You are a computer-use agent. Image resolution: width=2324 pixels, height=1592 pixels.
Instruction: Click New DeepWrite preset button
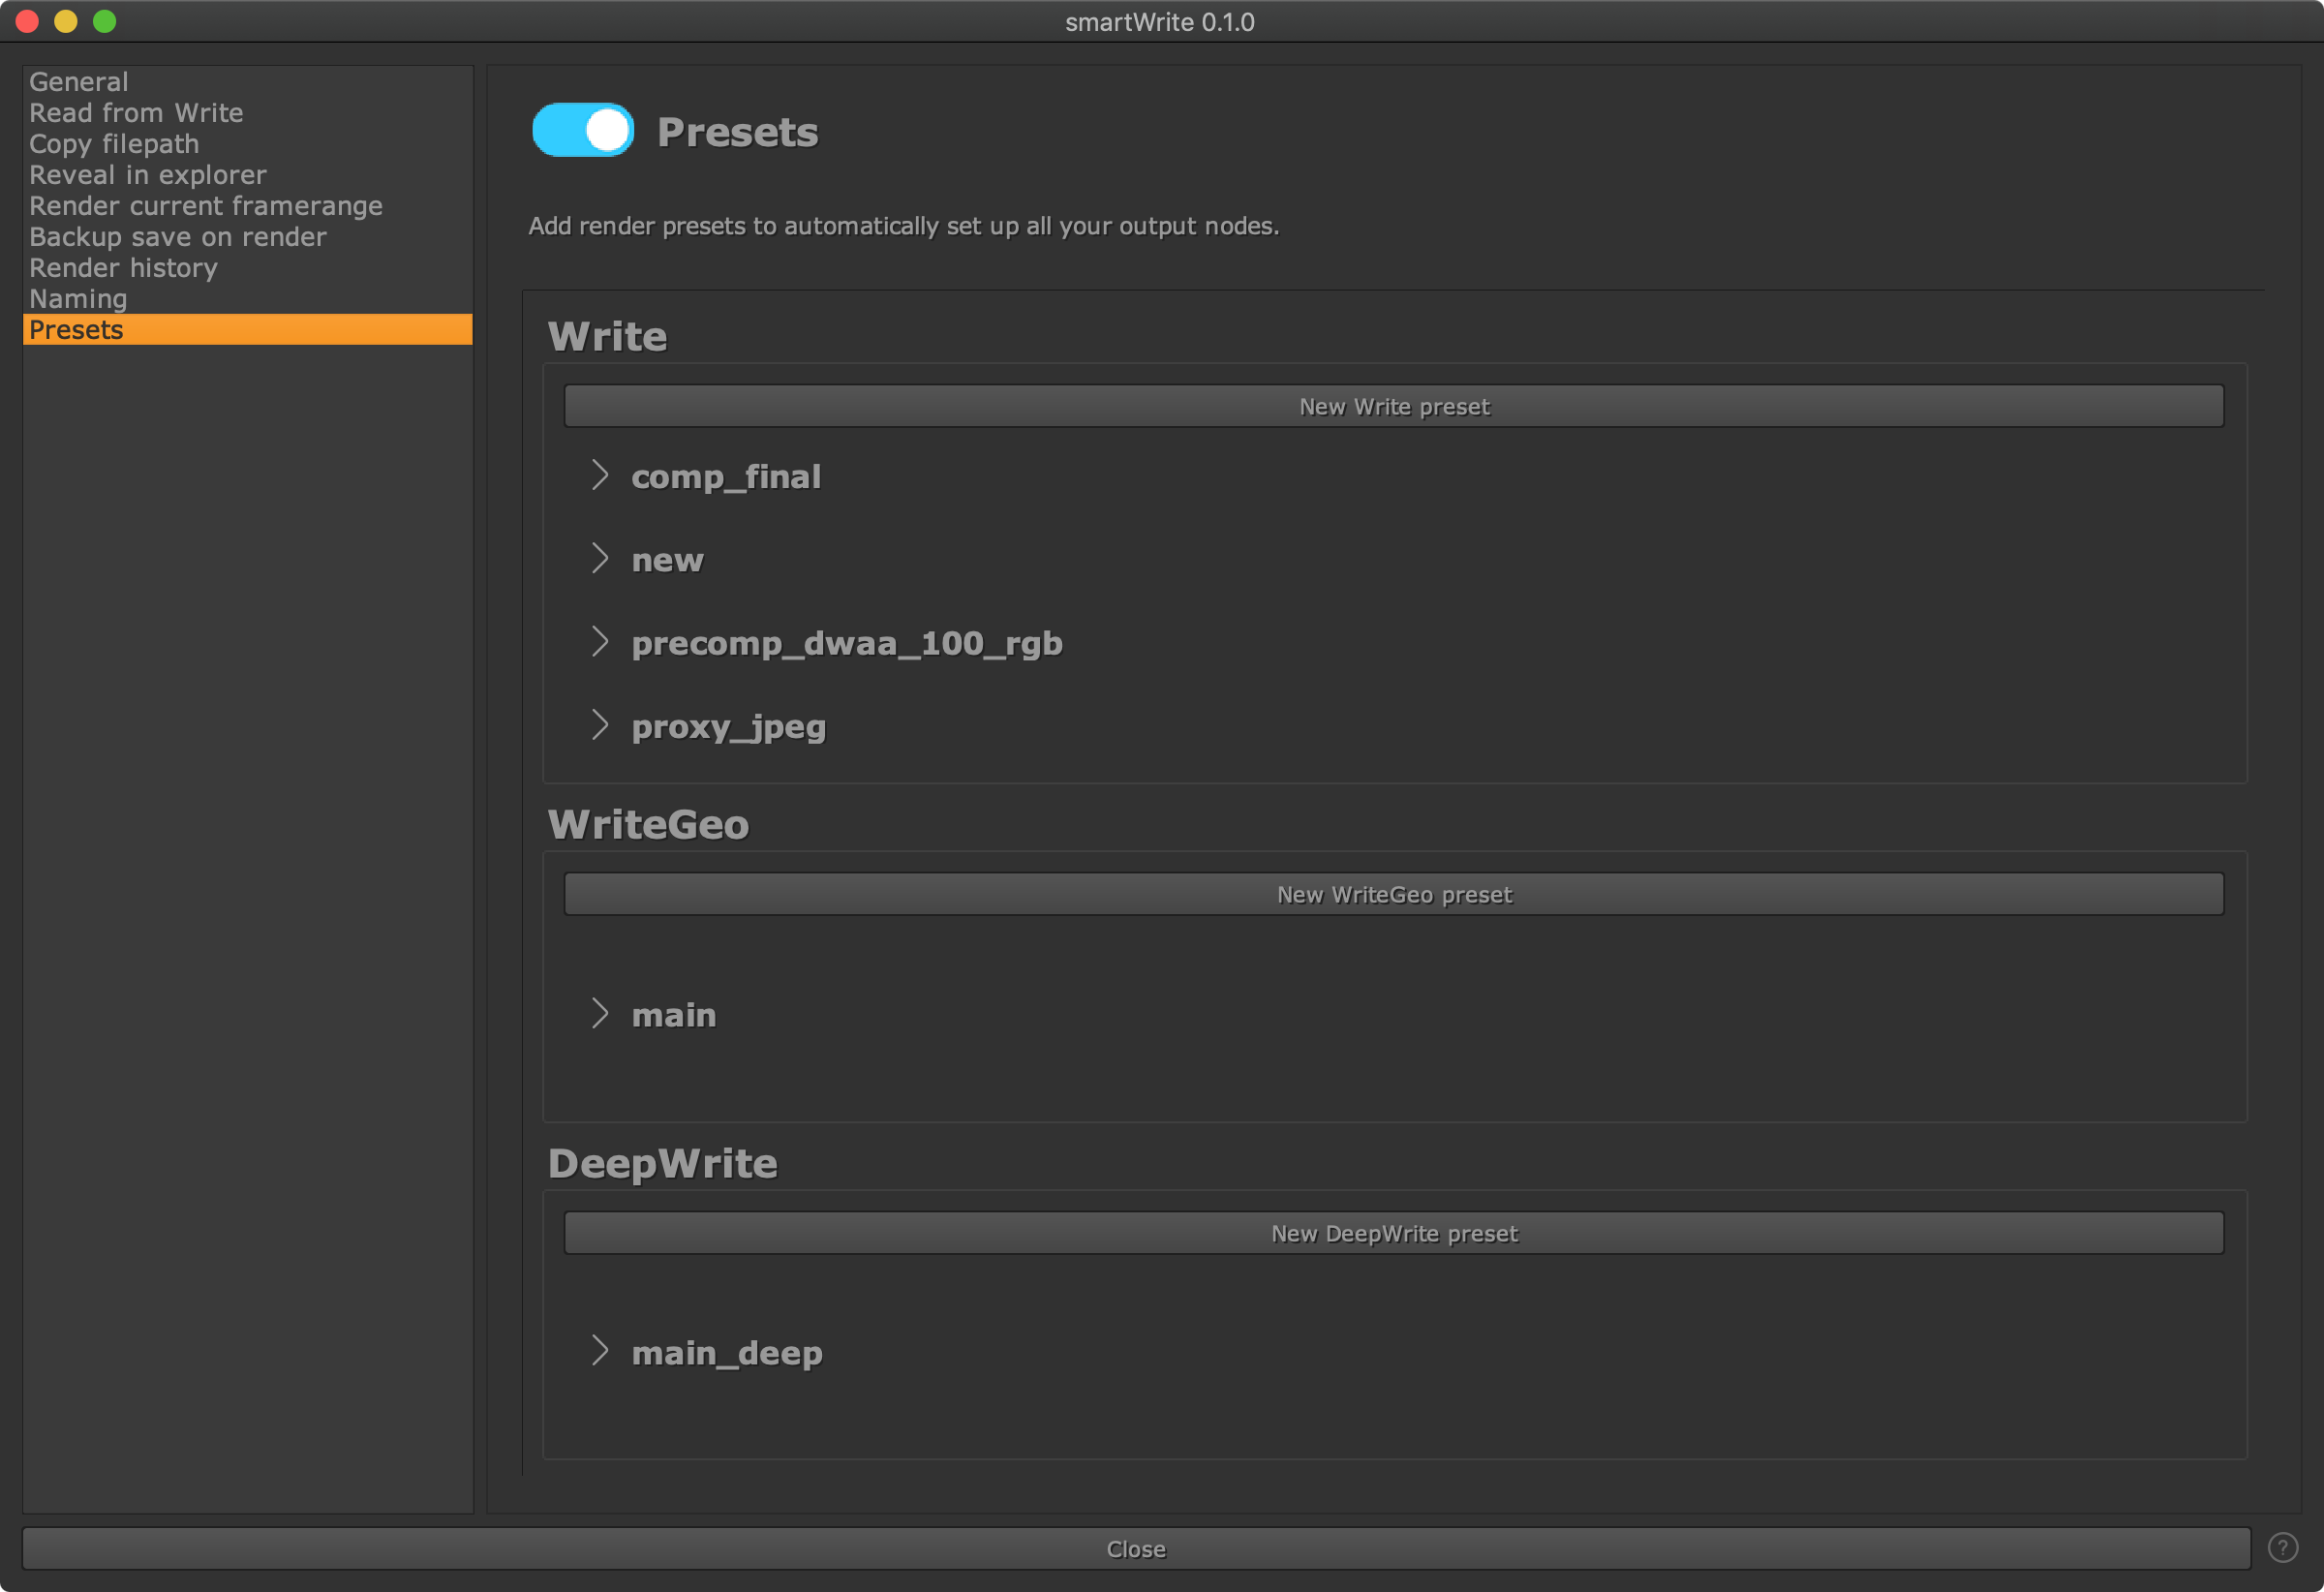[1393, 1233]
